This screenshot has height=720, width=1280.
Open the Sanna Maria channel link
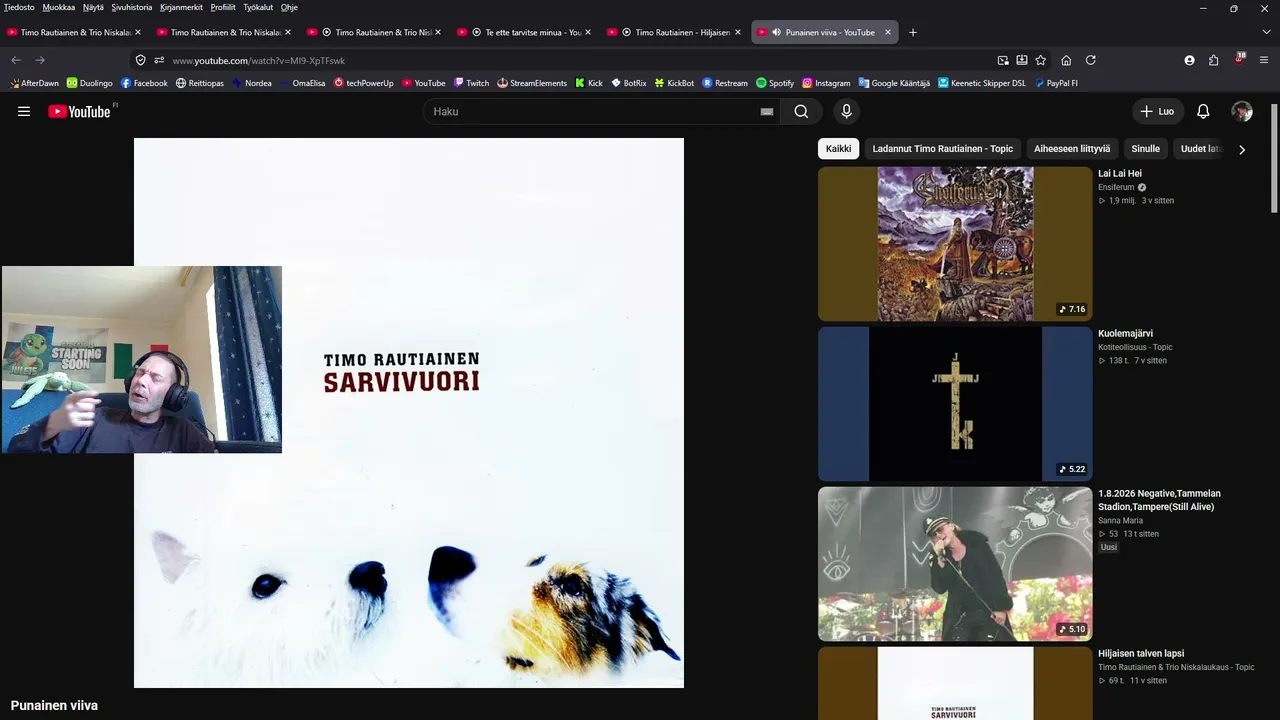coord(1120,520)
